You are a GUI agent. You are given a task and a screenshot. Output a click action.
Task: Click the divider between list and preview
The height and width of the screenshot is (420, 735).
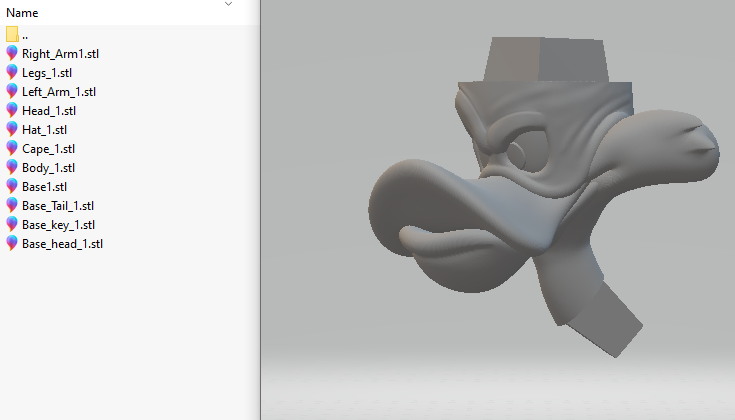[259, 210]
